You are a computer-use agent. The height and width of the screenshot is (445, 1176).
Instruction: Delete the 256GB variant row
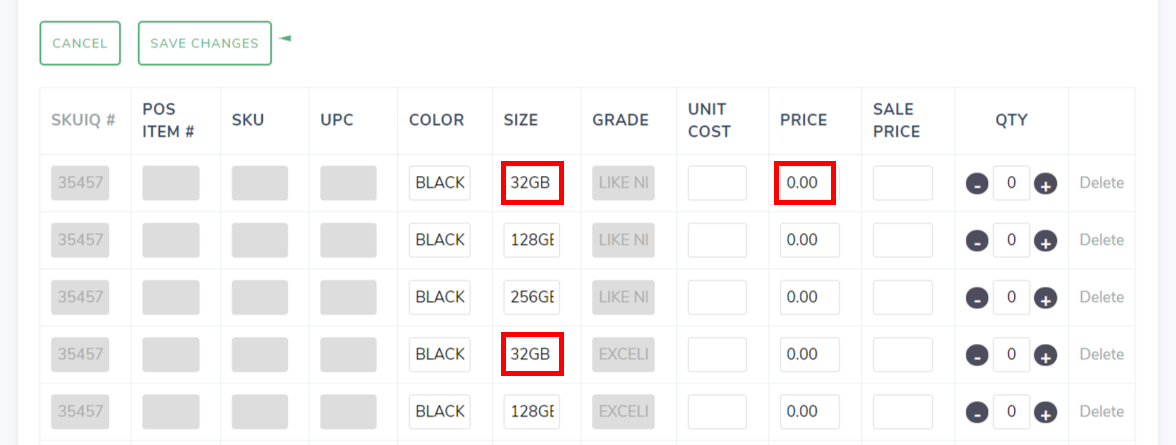pyautogui.click(x=1101, y=297)
